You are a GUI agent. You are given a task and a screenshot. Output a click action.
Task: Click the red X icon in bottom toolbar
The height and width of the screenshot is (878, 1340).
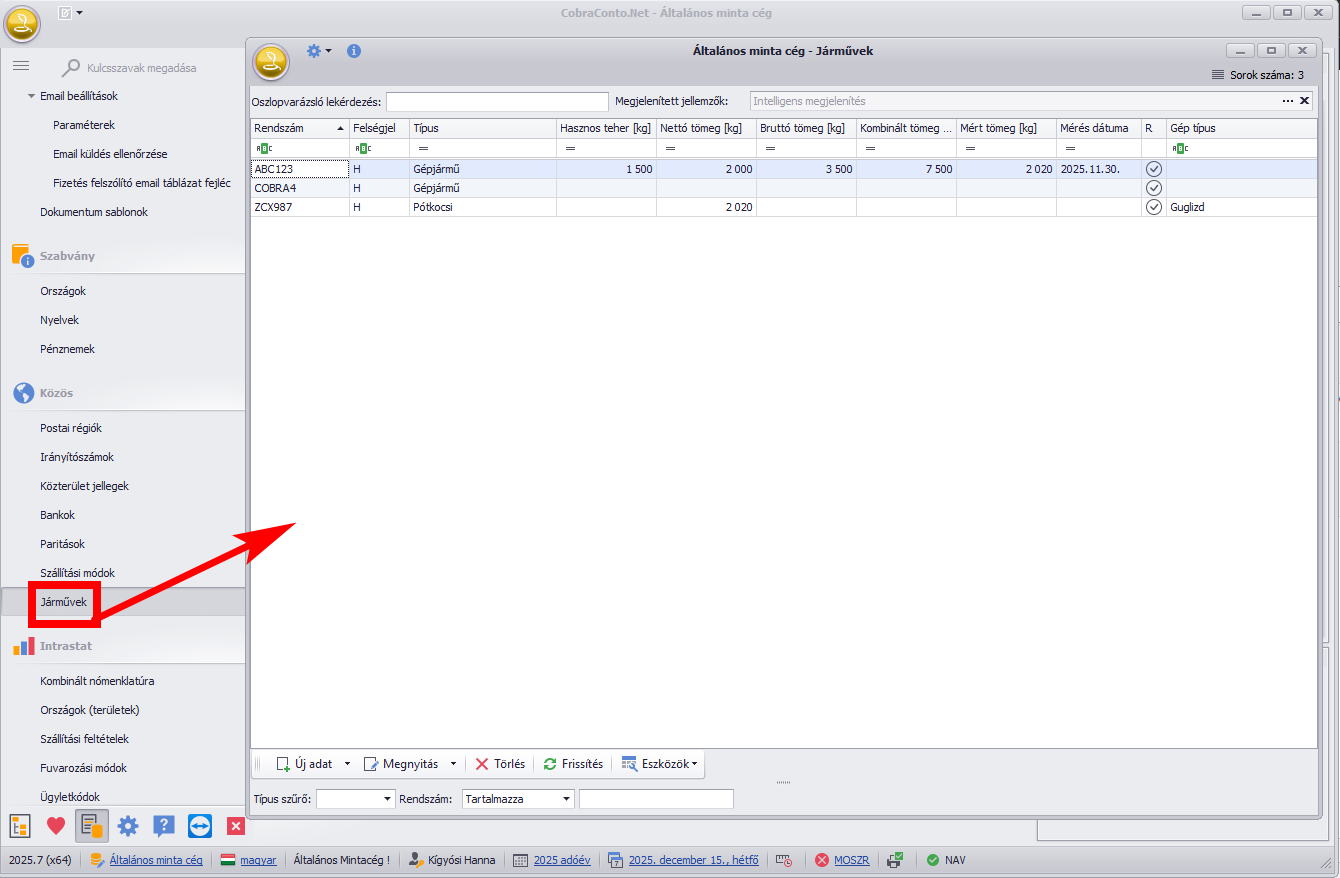236,826
